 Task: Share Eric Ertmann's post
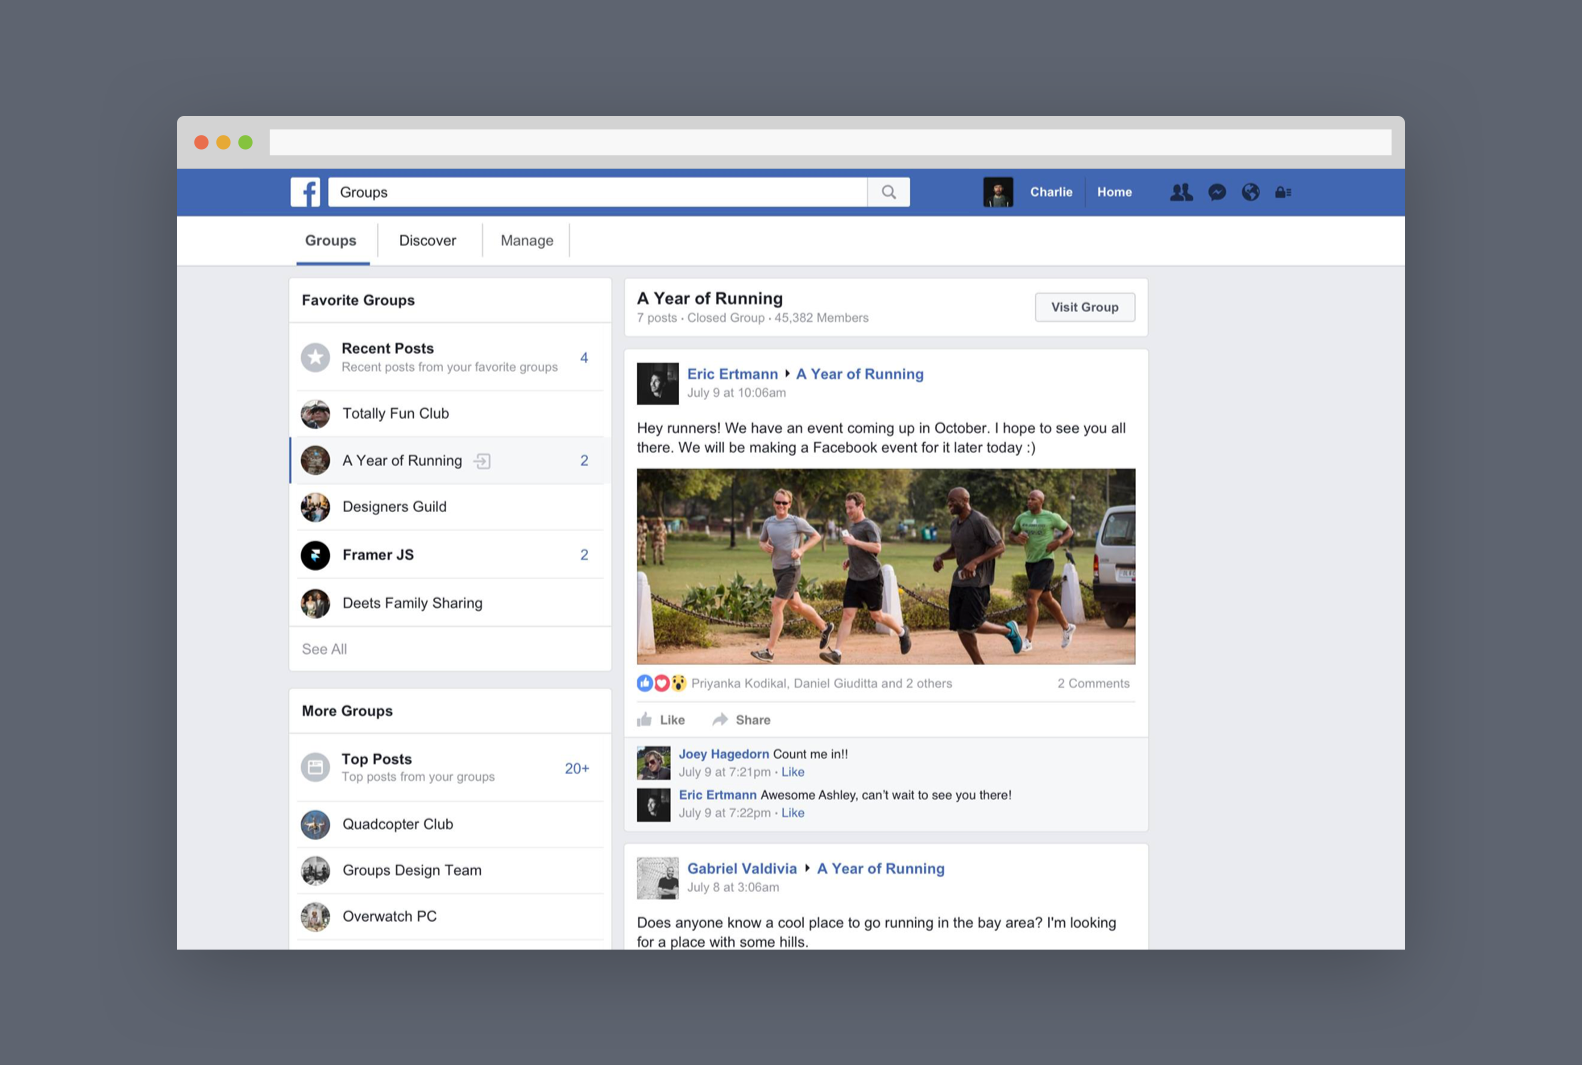pos(741,720)
